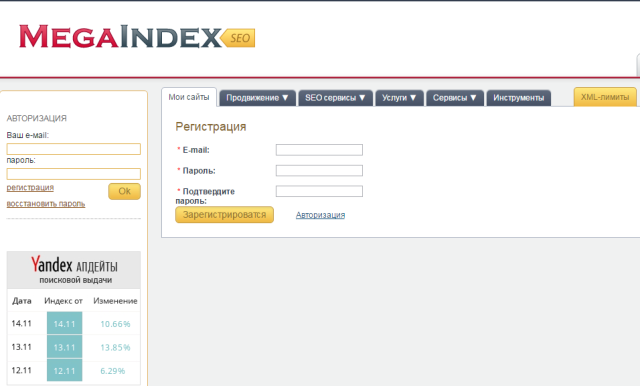Click the Индекс от column header
Screen dimensions: 640x386
63,301
